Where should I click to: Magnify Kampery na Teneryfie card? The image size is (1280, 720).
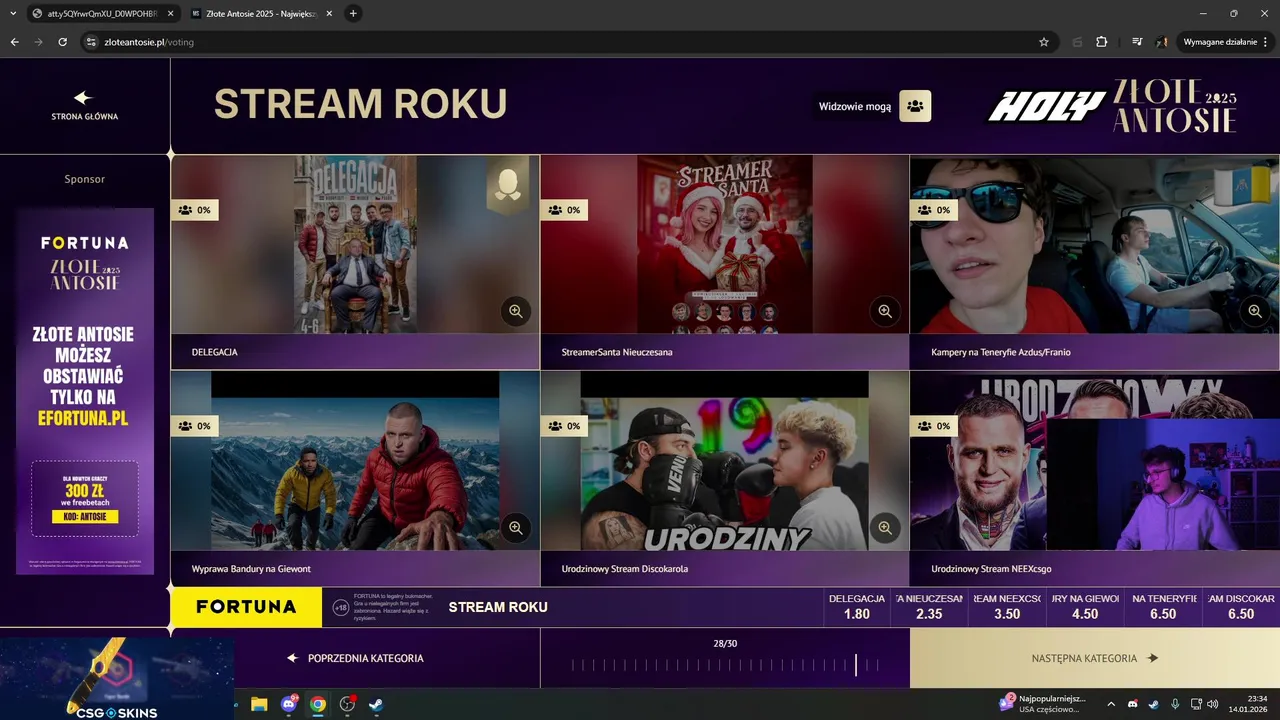coord(1255,311)
